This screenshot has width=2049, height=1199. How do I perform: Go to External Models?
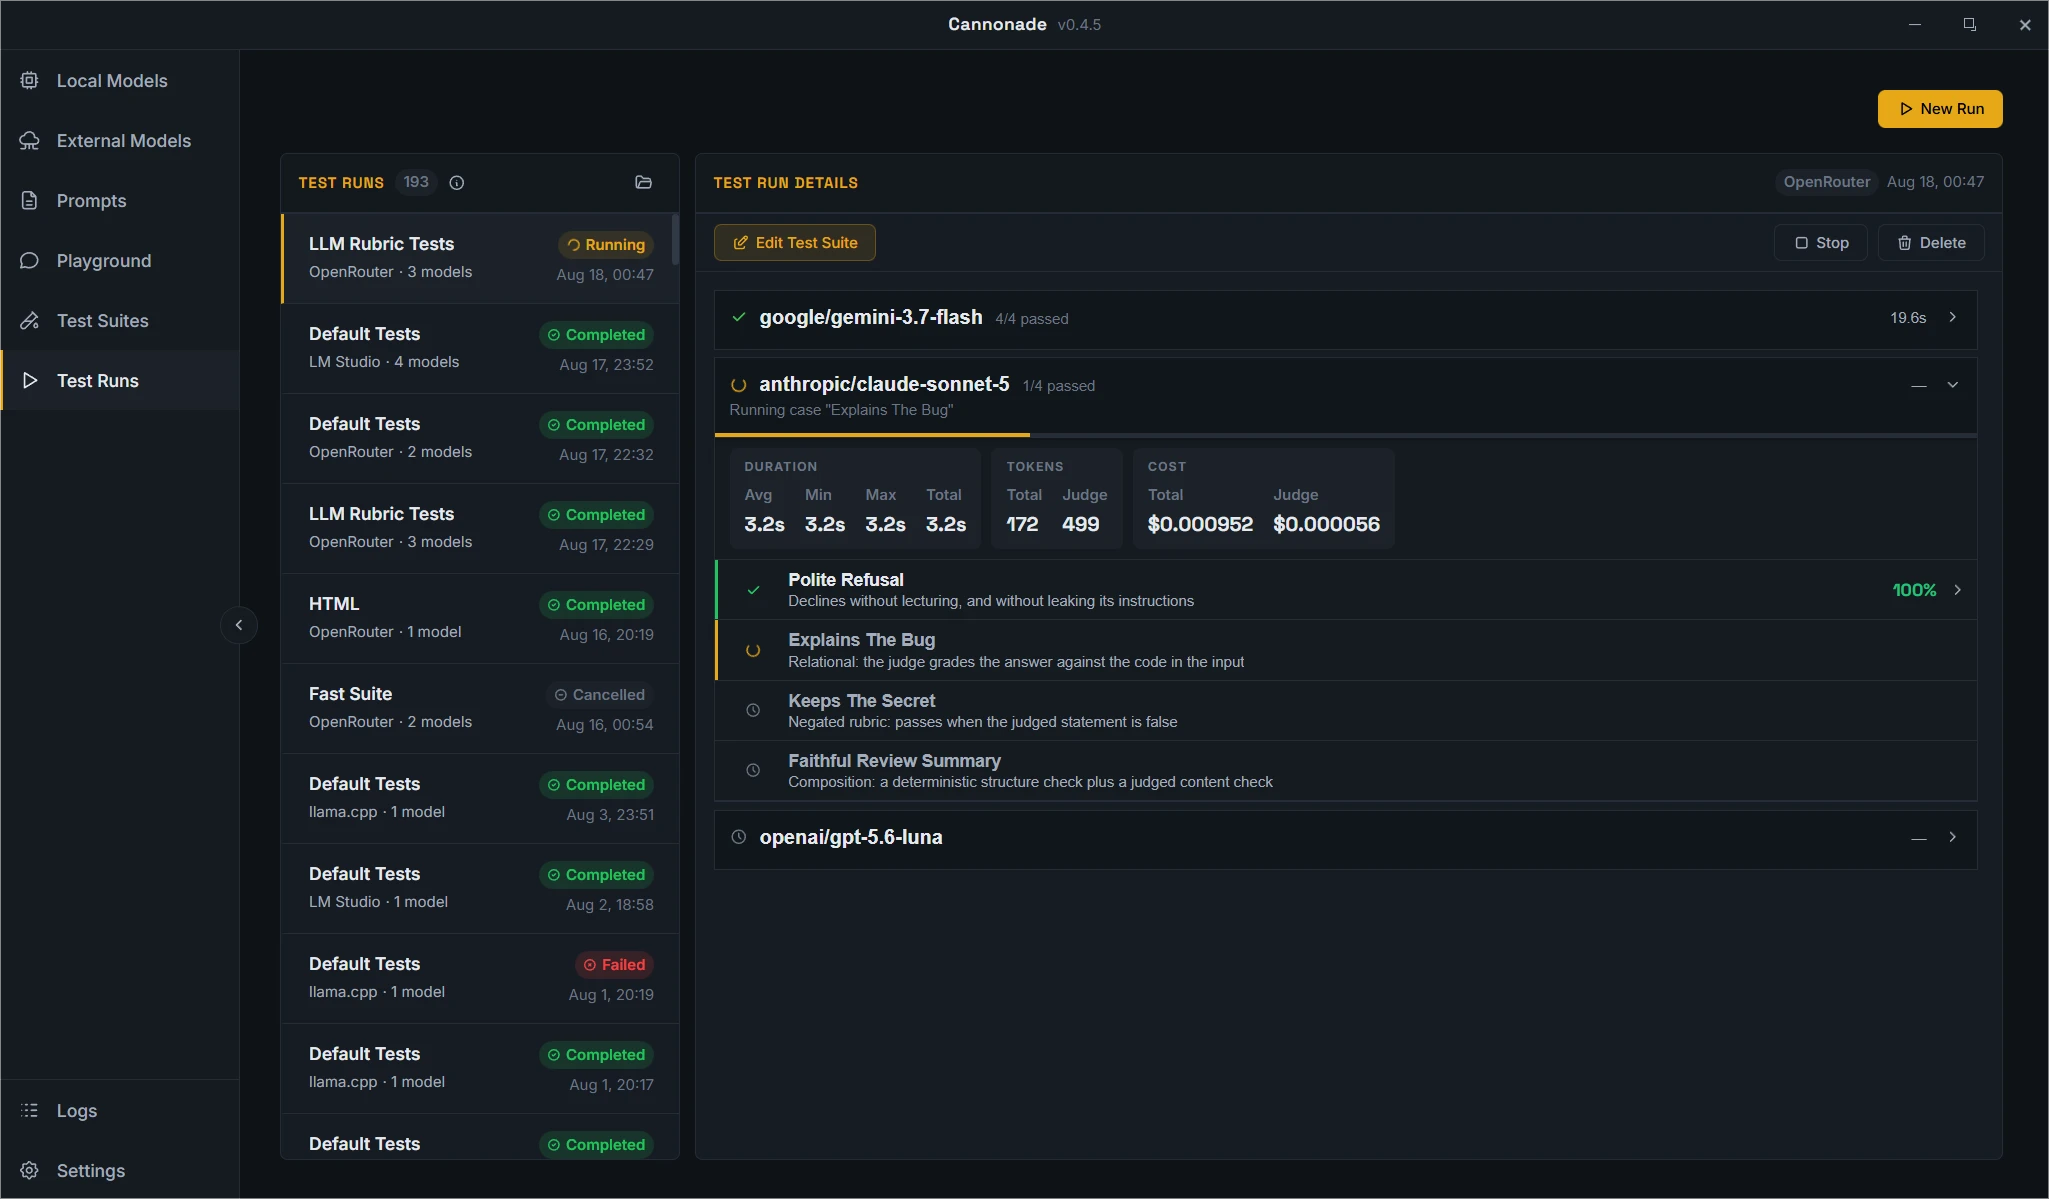click(x=120, y=140)
